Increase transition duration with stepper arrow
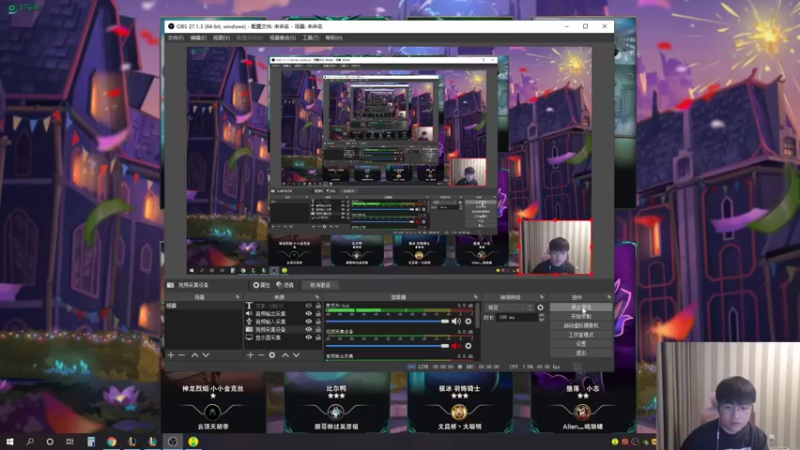The width and height of the screenshot is (800, 450). pyautogui.click(x=541, y=315)
